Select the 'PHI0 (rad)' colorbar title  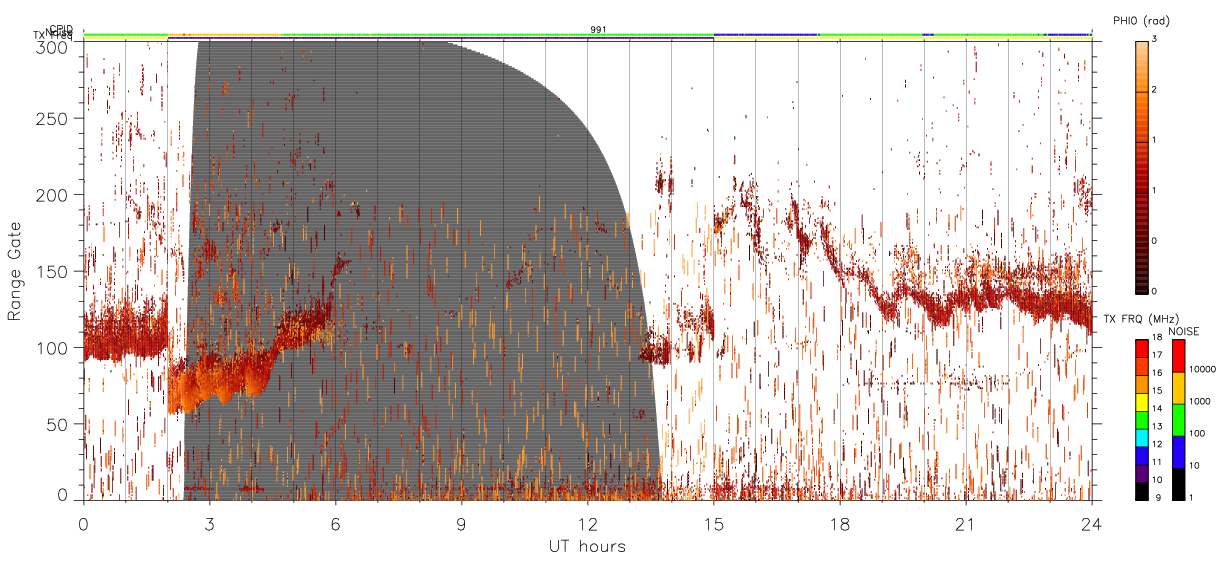1141,21
